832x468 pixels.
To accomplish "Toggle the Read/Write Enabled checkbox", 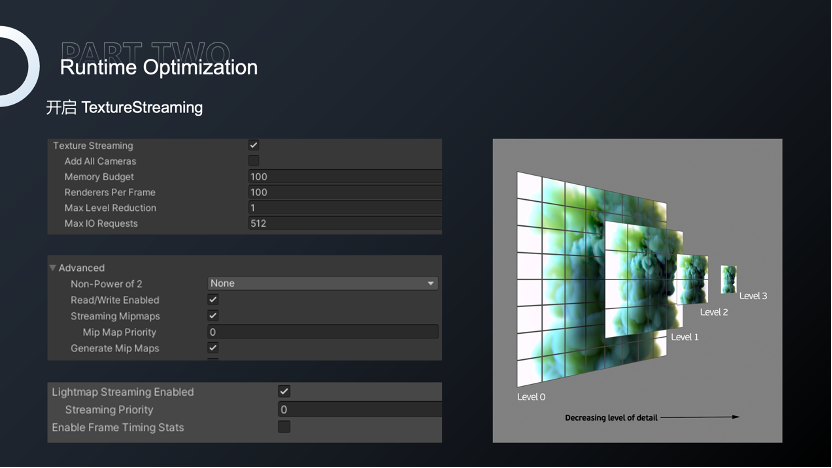I will pos(213,299).
